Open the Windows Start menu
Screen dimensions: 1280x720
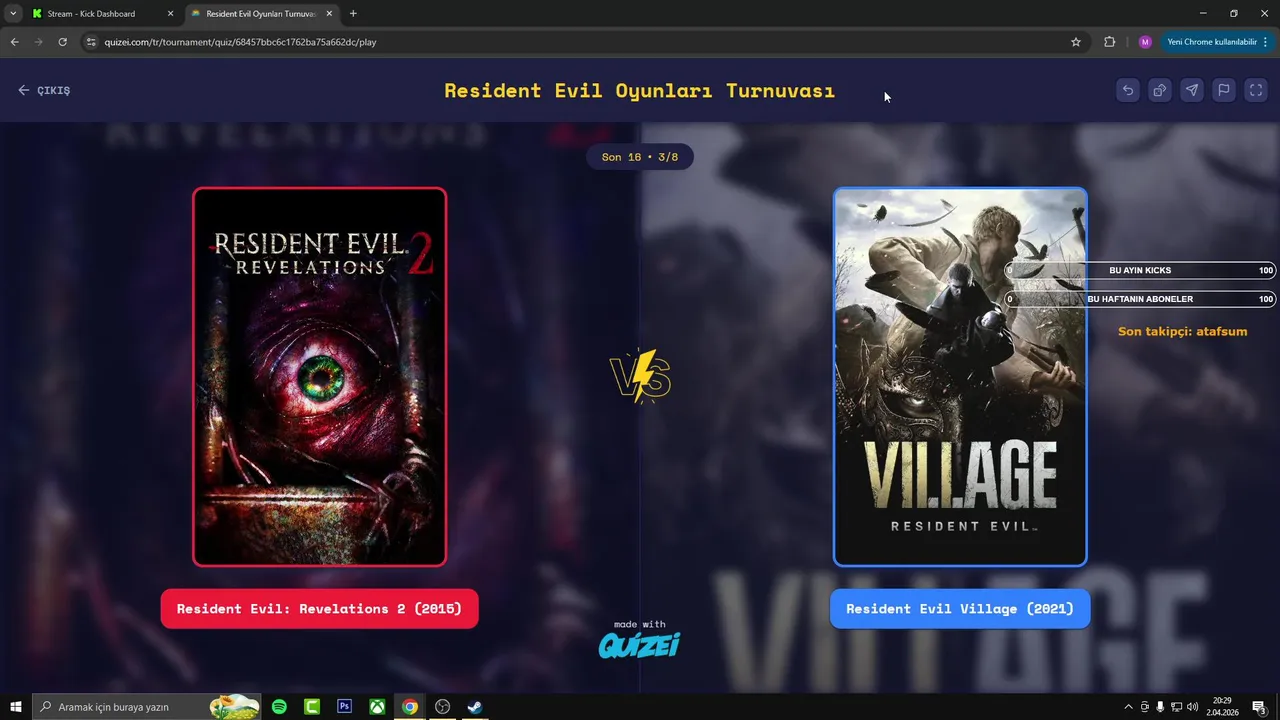[16, 707]
